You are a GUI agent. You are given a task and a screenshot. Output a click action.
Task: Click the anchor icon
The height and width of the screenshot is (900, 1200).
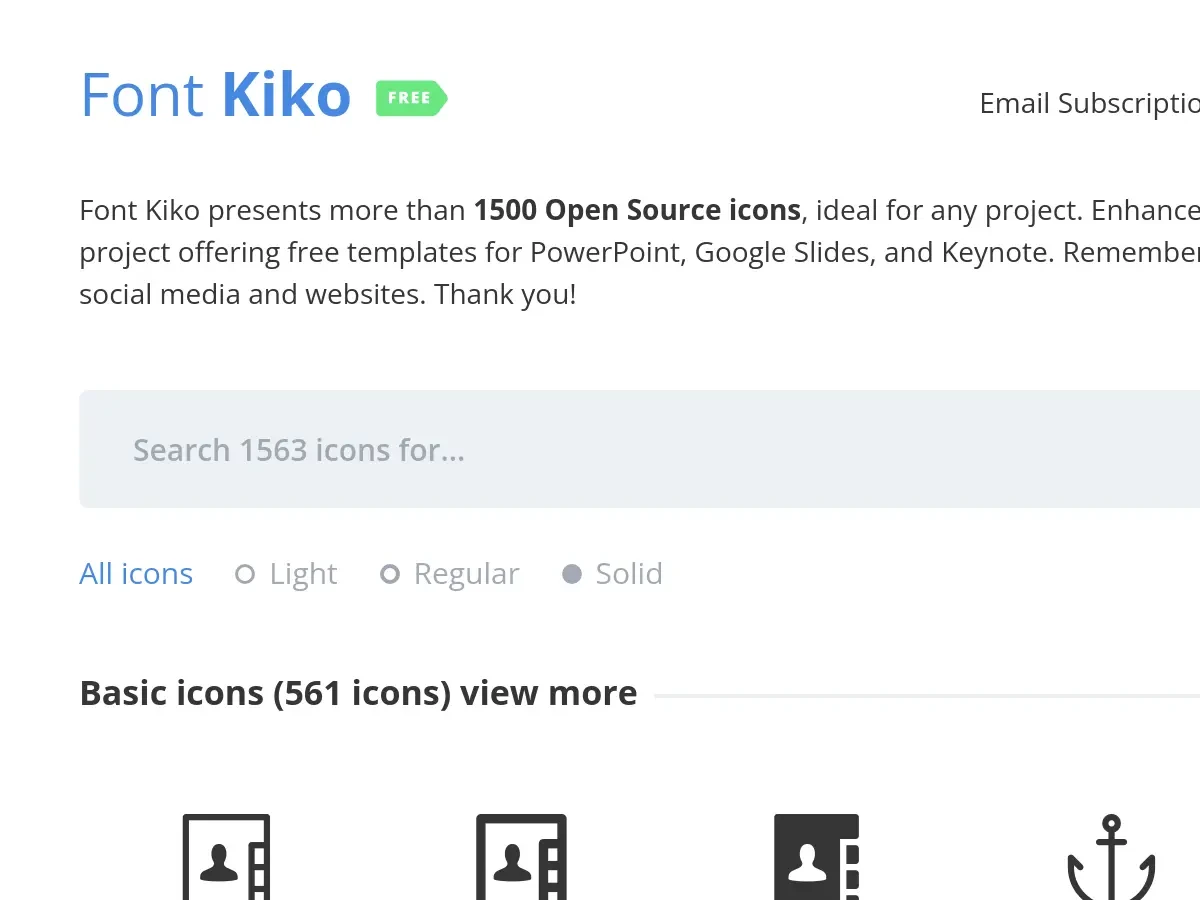pos(1111,860)
